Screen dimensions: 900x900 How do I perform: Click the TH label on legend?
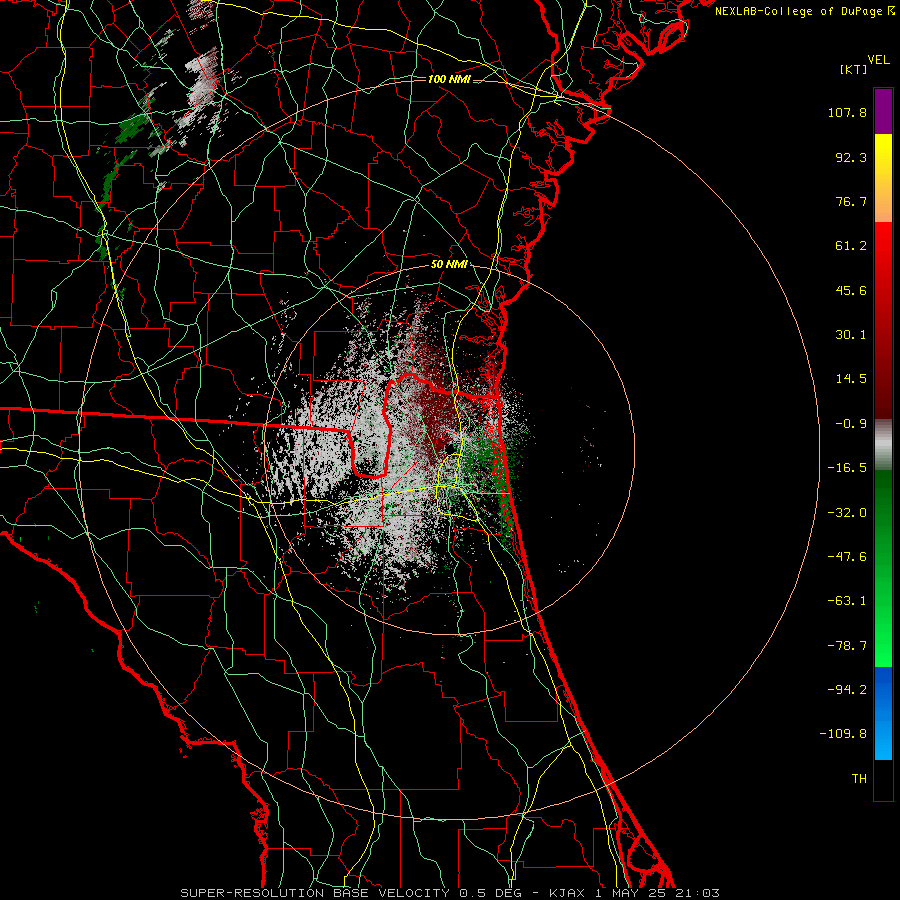pyautogui.click(x=859, y=779)
